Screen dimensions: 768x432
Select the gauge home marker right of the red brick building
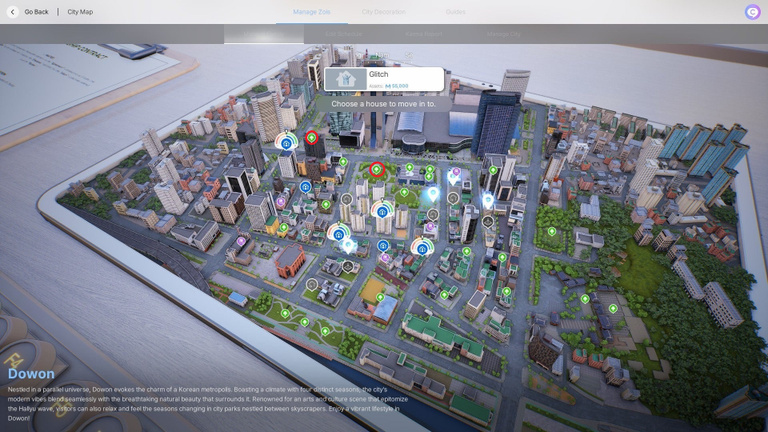pyautogui.click(x=338, y=233)
